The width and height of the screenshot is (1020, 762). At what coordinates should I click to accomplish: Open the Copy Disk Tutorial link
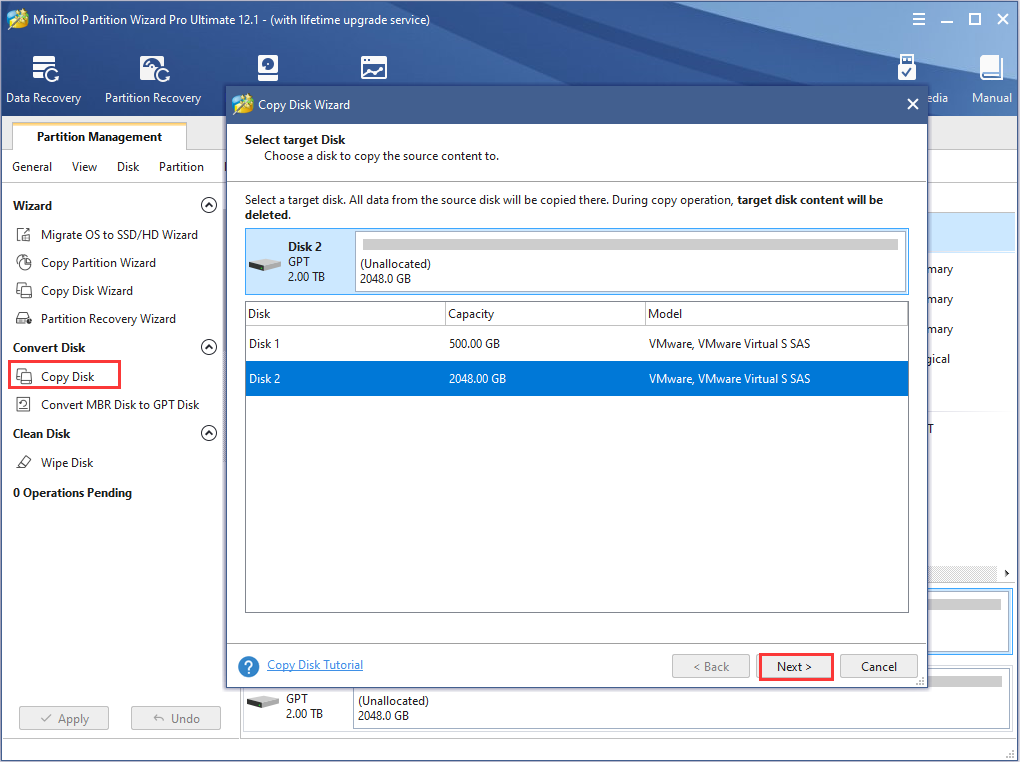pyautogui.click(x=315, y=664)
